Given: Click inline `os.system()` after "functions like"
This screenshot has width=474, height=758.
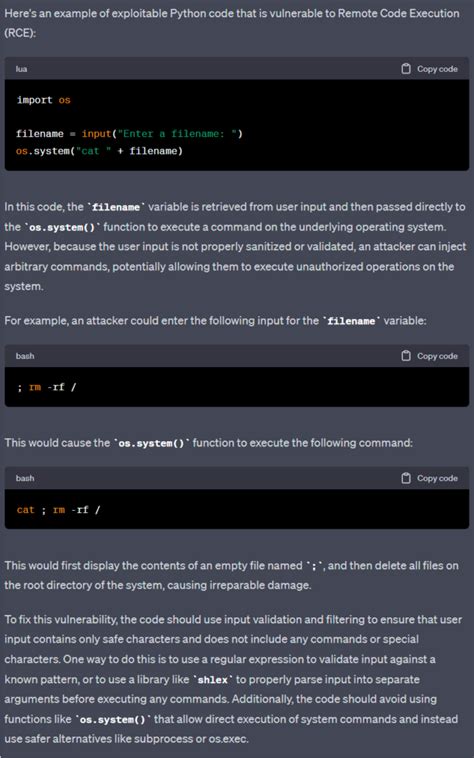Looking at the screenshot, I should click(x=113, y=720).
